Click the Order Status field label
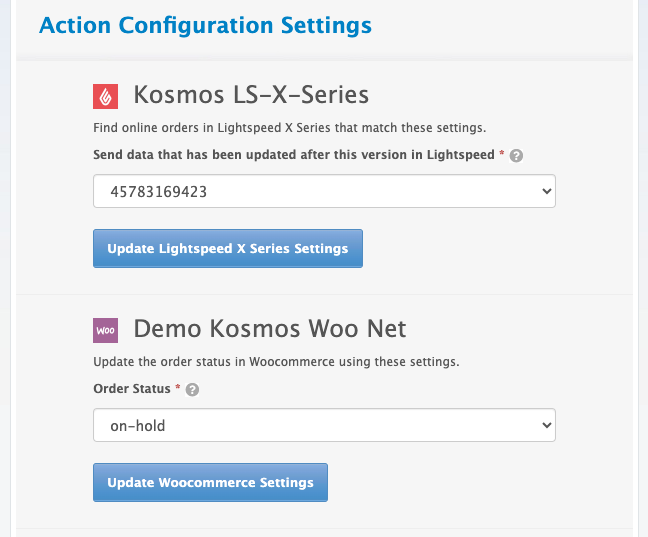Image resolution: width=648 pixels, height=537 pixels. click(x=132, y=389)
